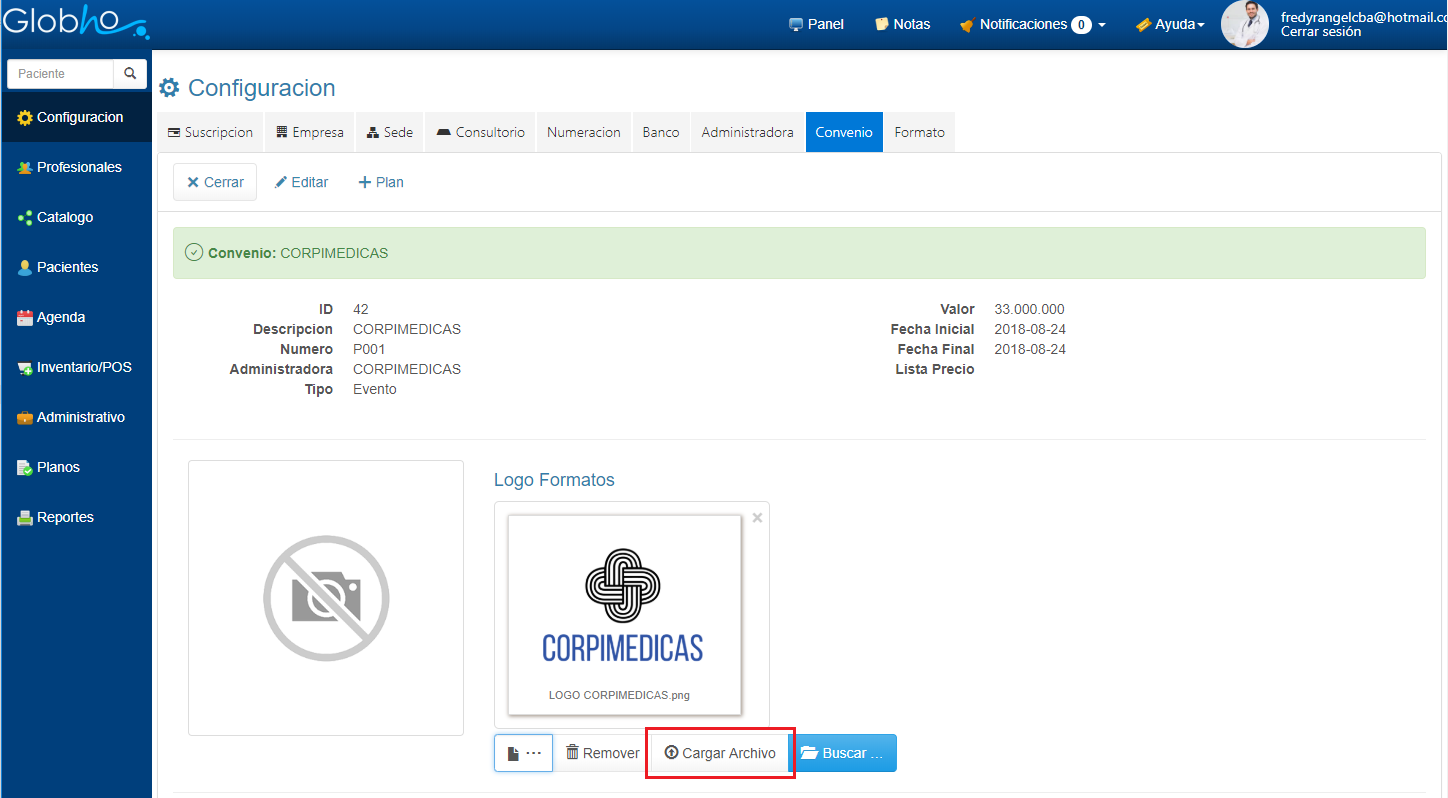The image size is (1448, 798).
Task: Click the Buscar file browse button
Action: coord(842,753)
